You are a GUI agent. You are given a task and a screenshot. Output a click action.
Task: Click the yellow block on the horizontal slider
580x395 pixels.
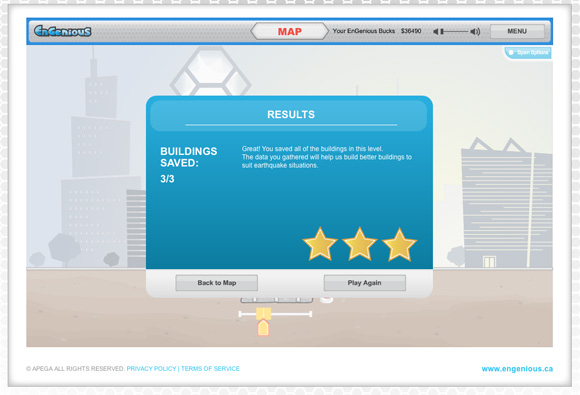coord(264,314)
